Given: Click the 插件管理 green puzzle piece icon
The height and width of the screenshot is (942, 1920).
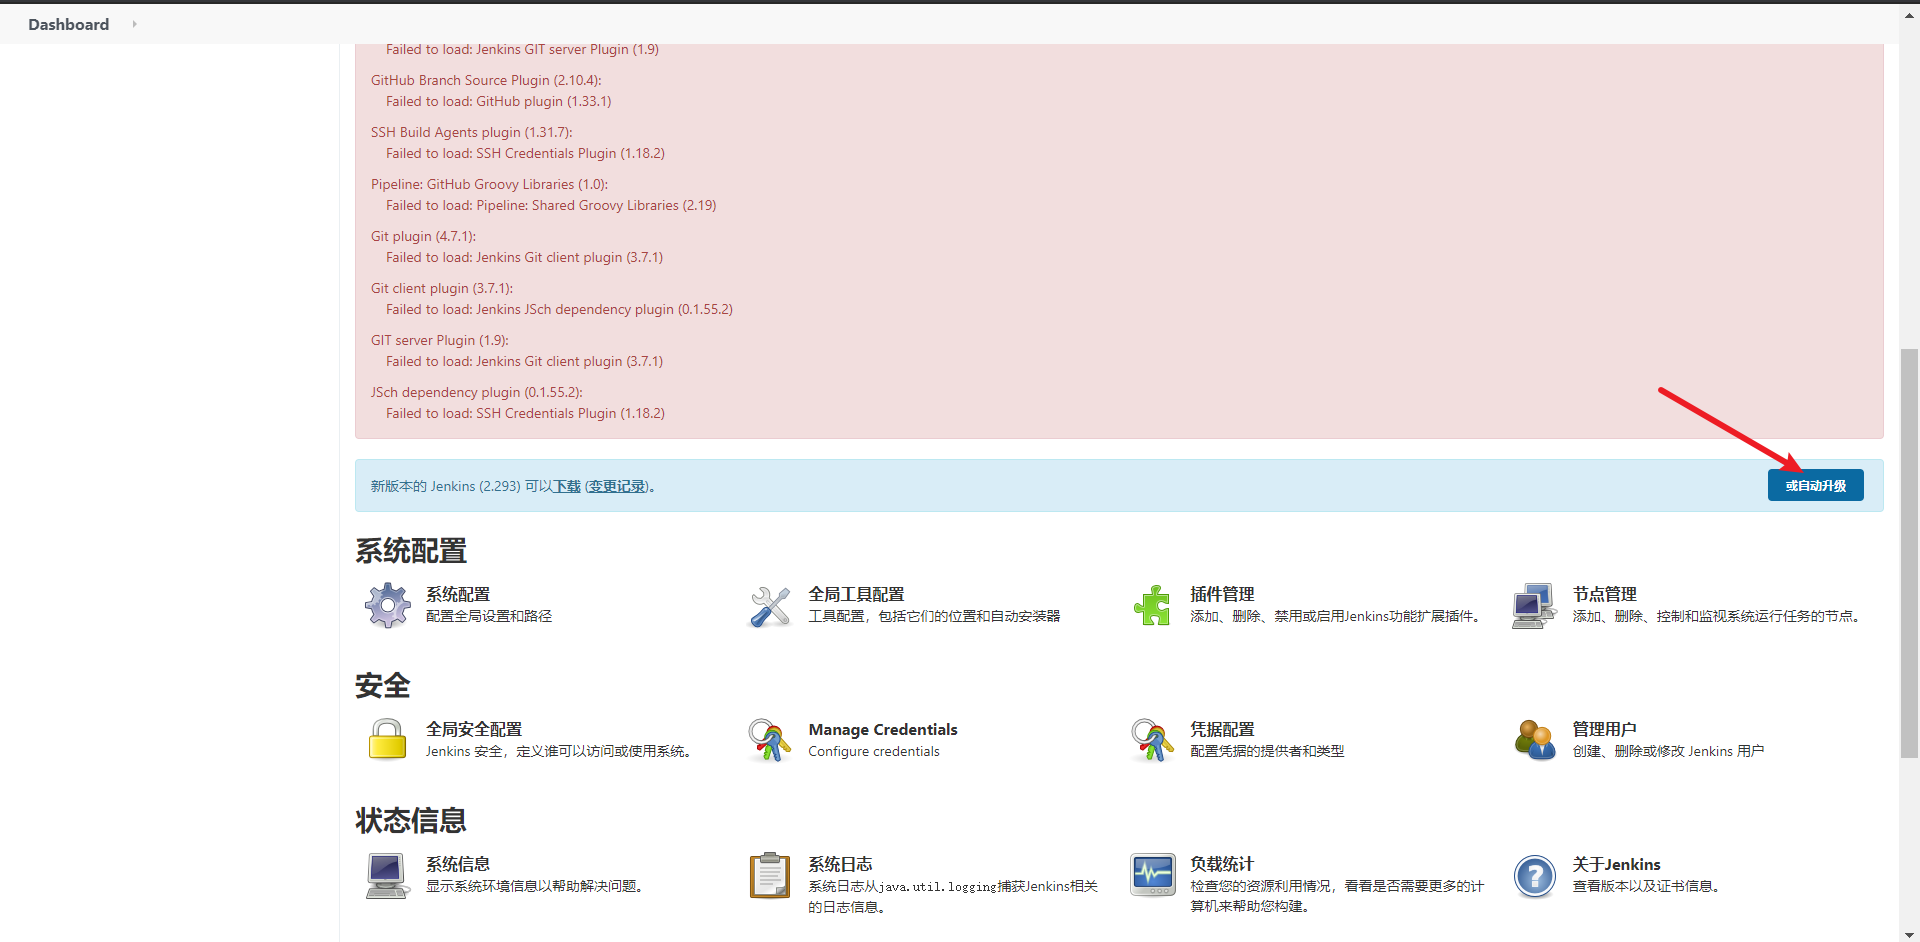Looking at the screenshot, I should tap(1152, 605).
